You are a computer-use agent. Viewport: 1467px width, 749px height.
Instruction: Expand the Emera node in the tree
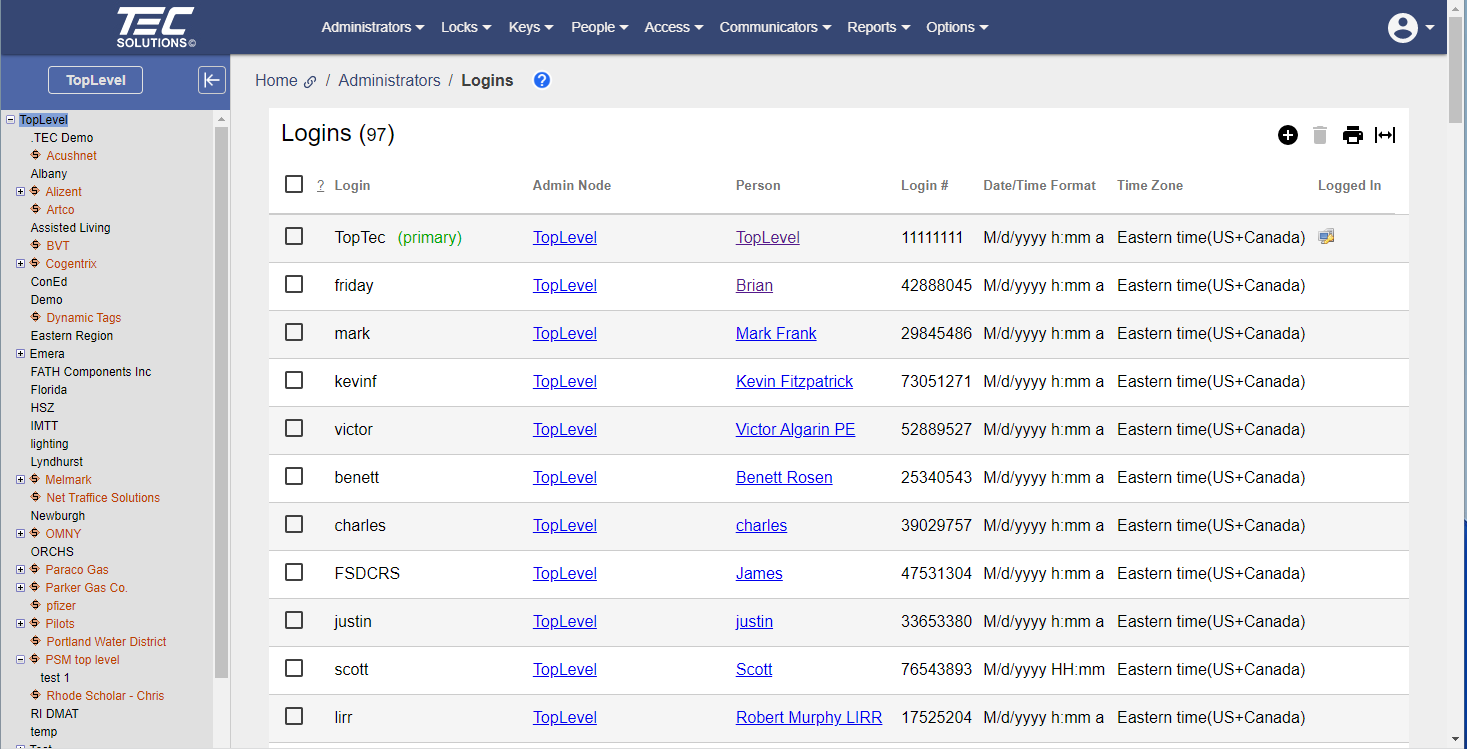(x=21, y=354)
